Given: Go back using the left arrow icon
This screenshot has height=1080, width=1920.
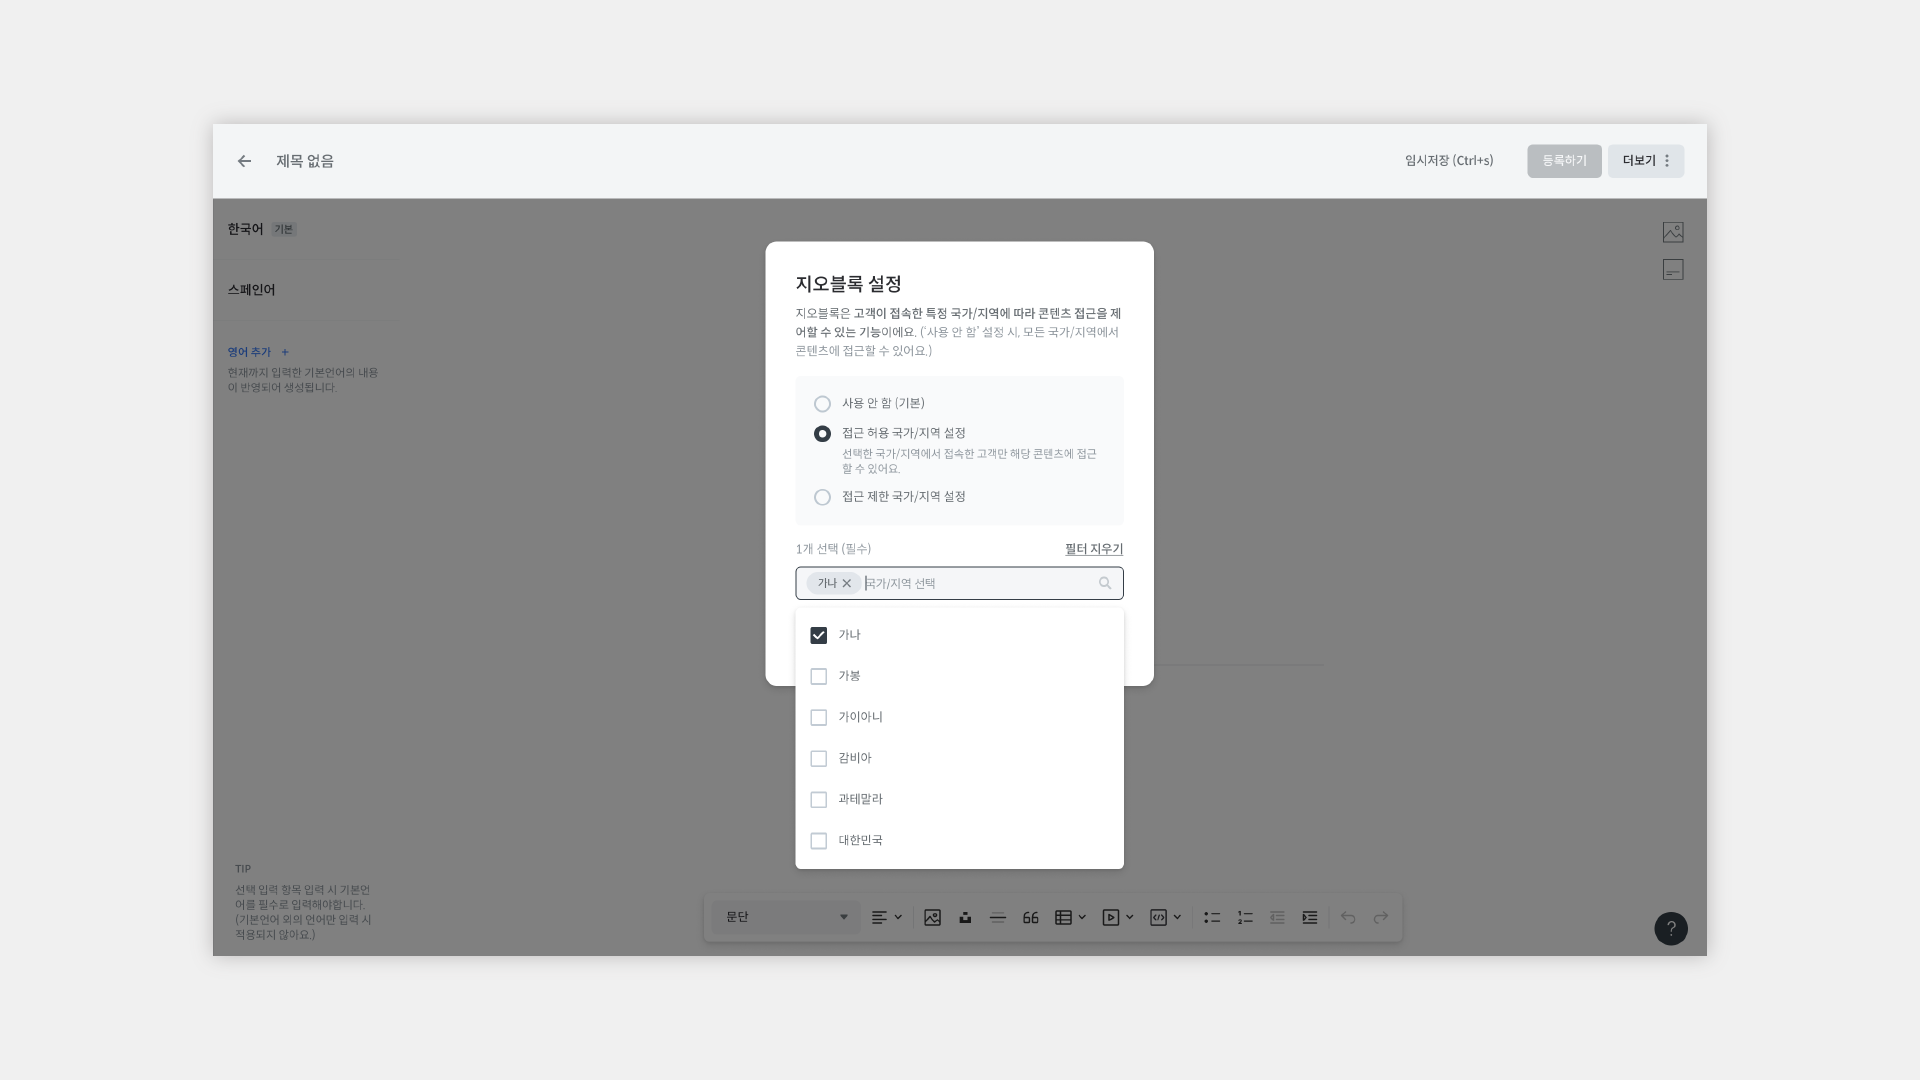Looking at the screenshot, I should click(x=244, y=161).
